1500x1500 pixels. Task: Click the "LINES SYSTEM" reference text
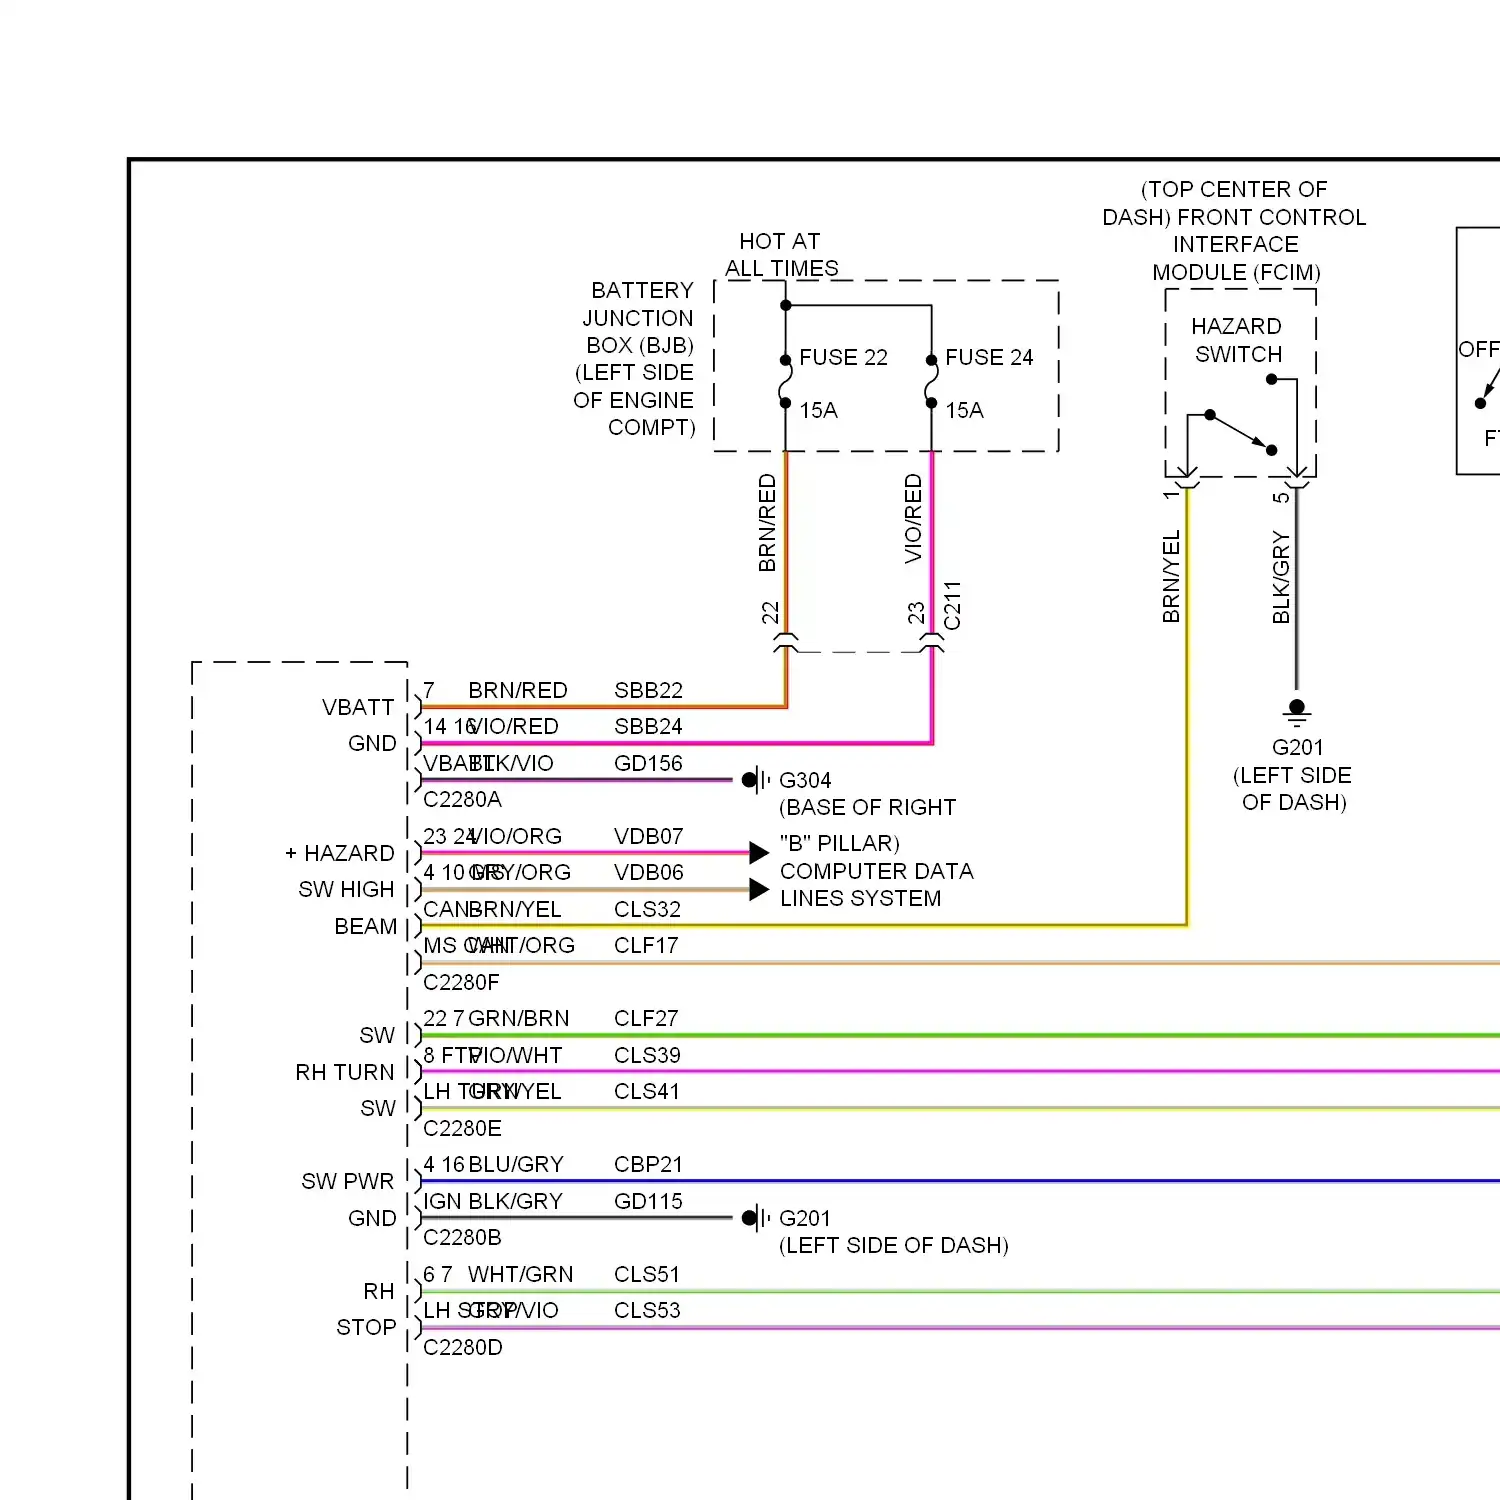(860, 898)
